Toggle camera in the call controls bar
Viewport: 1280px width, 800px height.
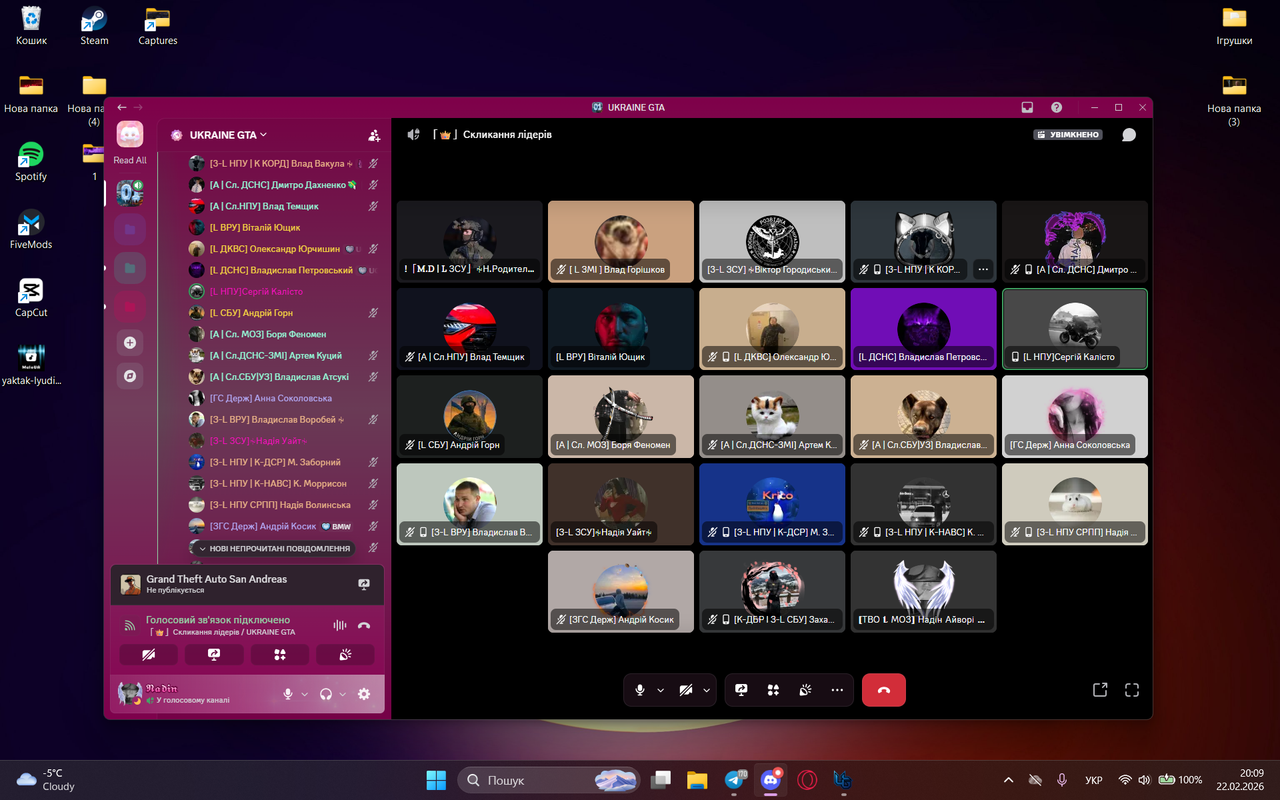[x=686, y=690]
